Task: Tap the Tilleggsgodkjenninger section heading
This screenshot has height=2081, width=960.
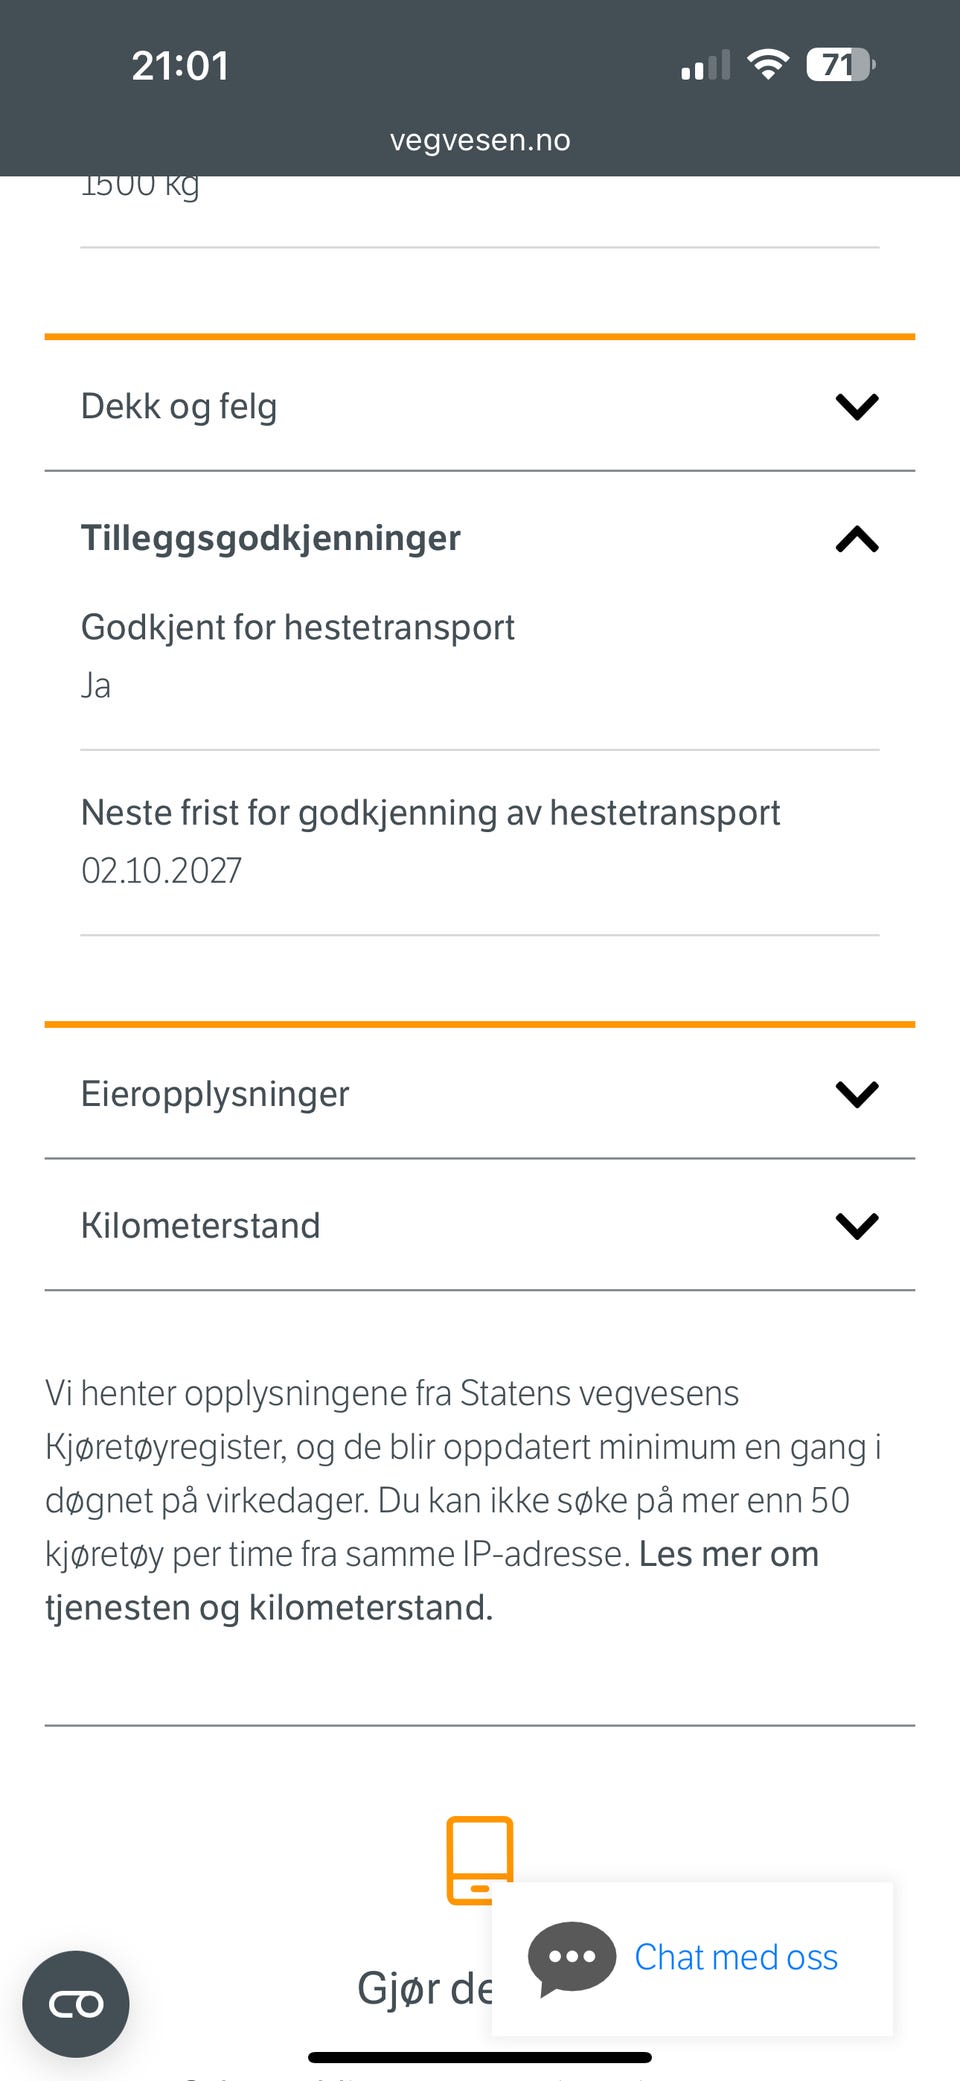Action: 270,538
